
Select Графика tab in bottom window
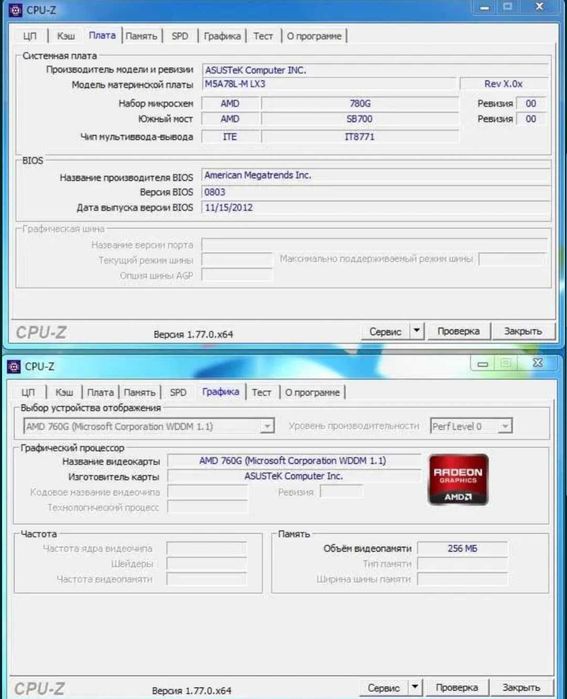[x=221, y=392]
